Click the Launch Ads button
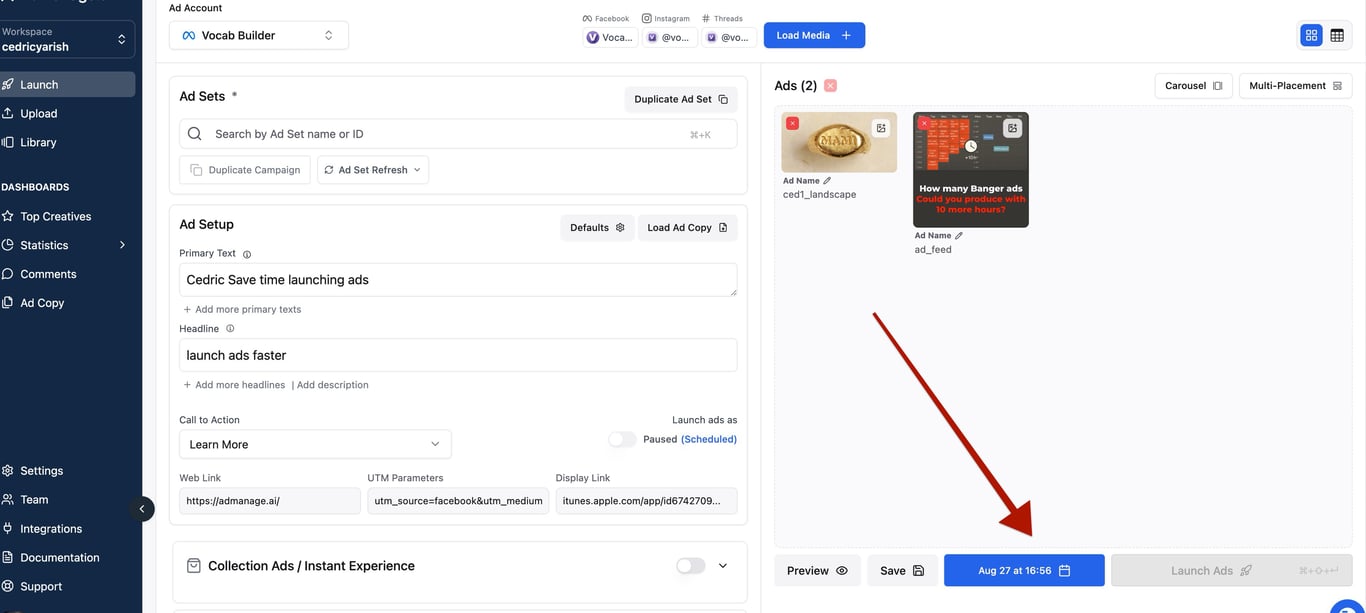 (1232, 571)
